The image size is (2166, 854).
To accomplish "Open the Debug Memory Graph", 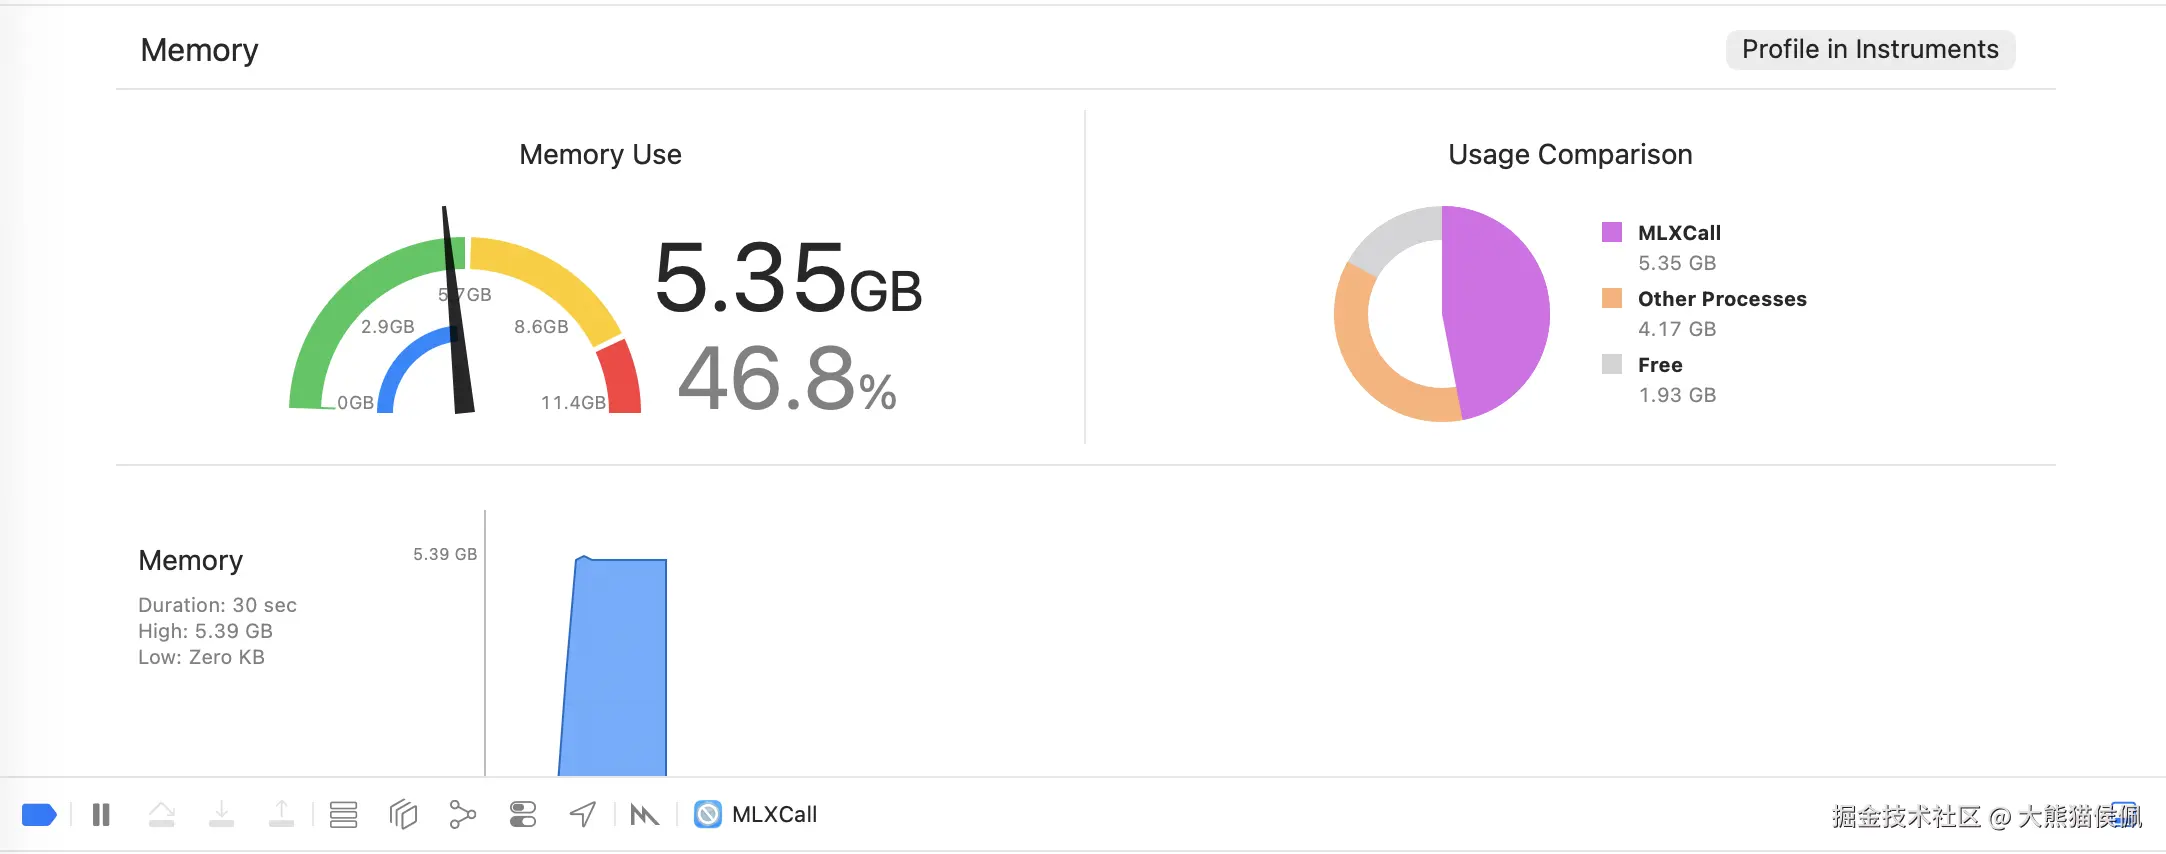I will click(462, 815).
